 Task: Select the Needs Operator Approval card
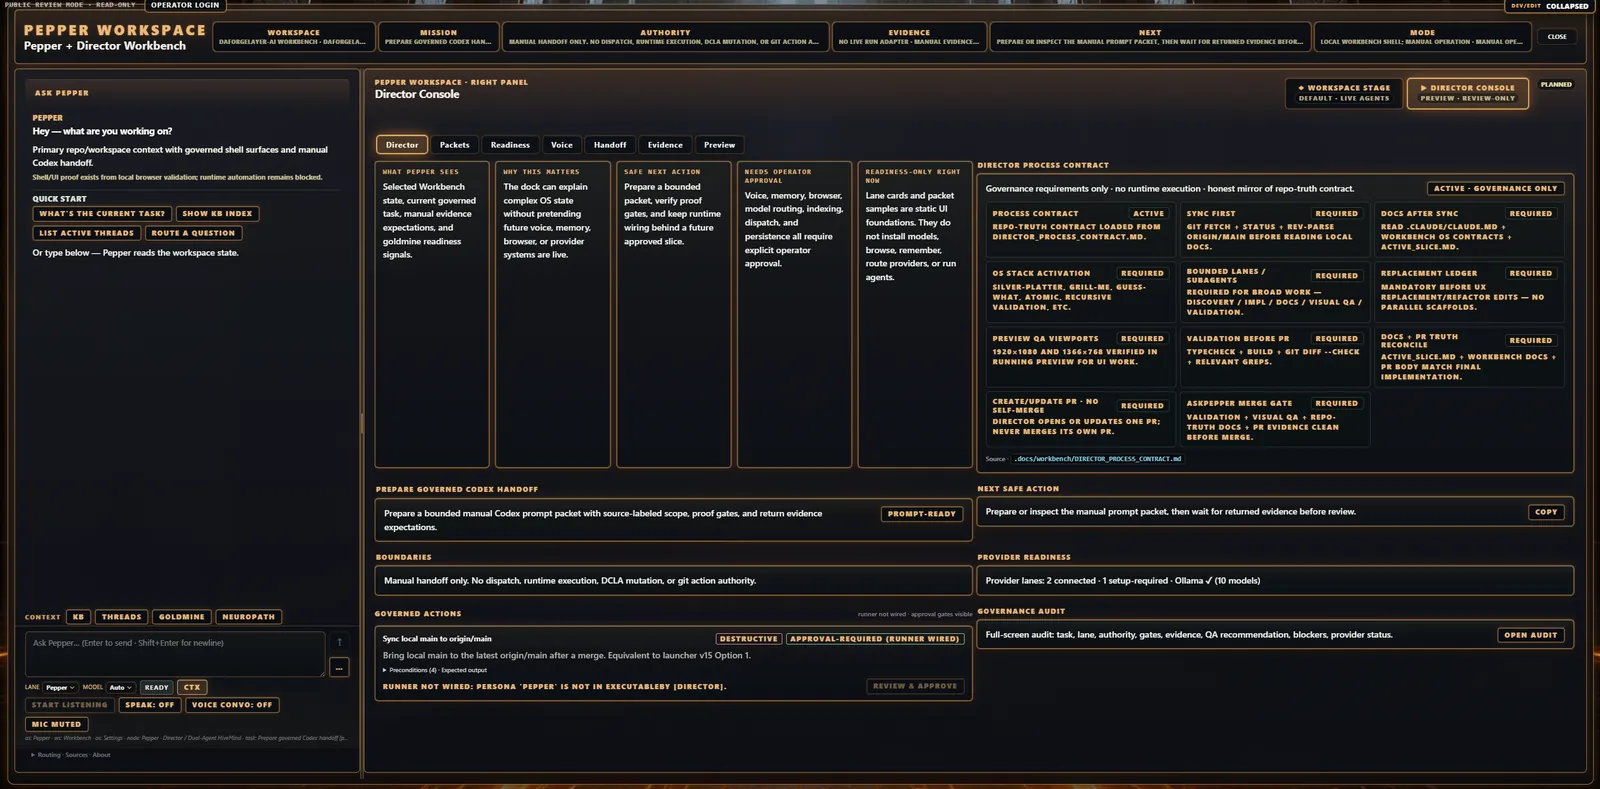pyautogui.click(x=795, y=314)
